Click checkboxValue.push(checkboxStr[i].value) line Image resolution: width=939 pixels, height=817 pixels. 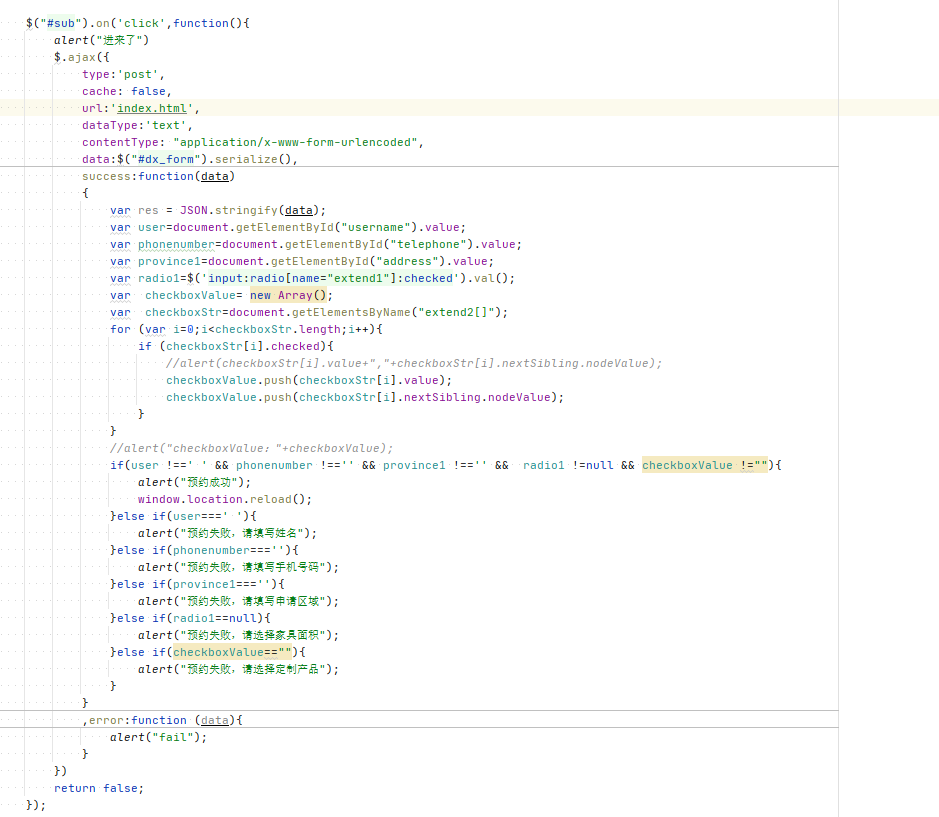(309, 380)
